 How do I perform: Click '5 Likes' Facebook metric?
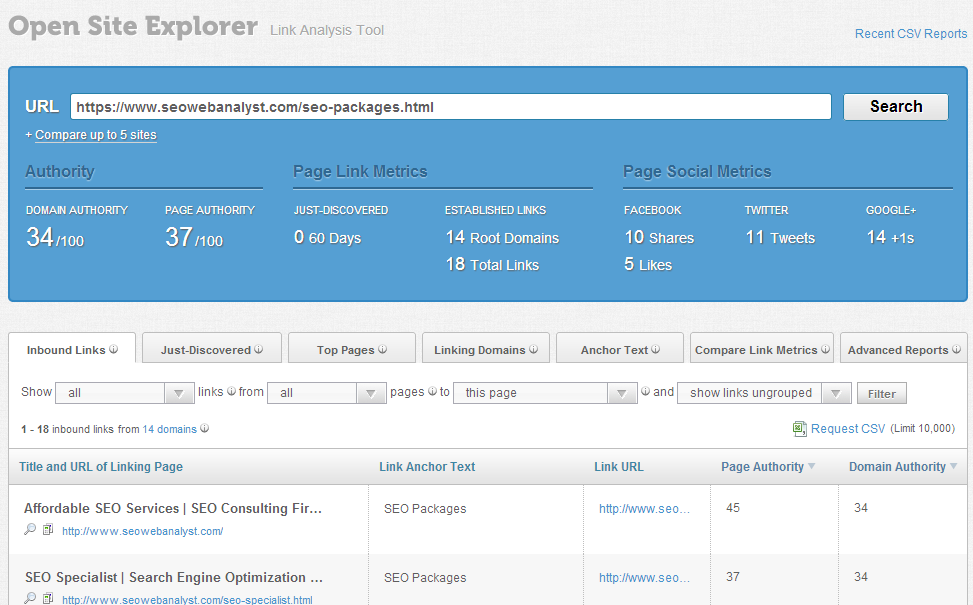tap(648, 264)
